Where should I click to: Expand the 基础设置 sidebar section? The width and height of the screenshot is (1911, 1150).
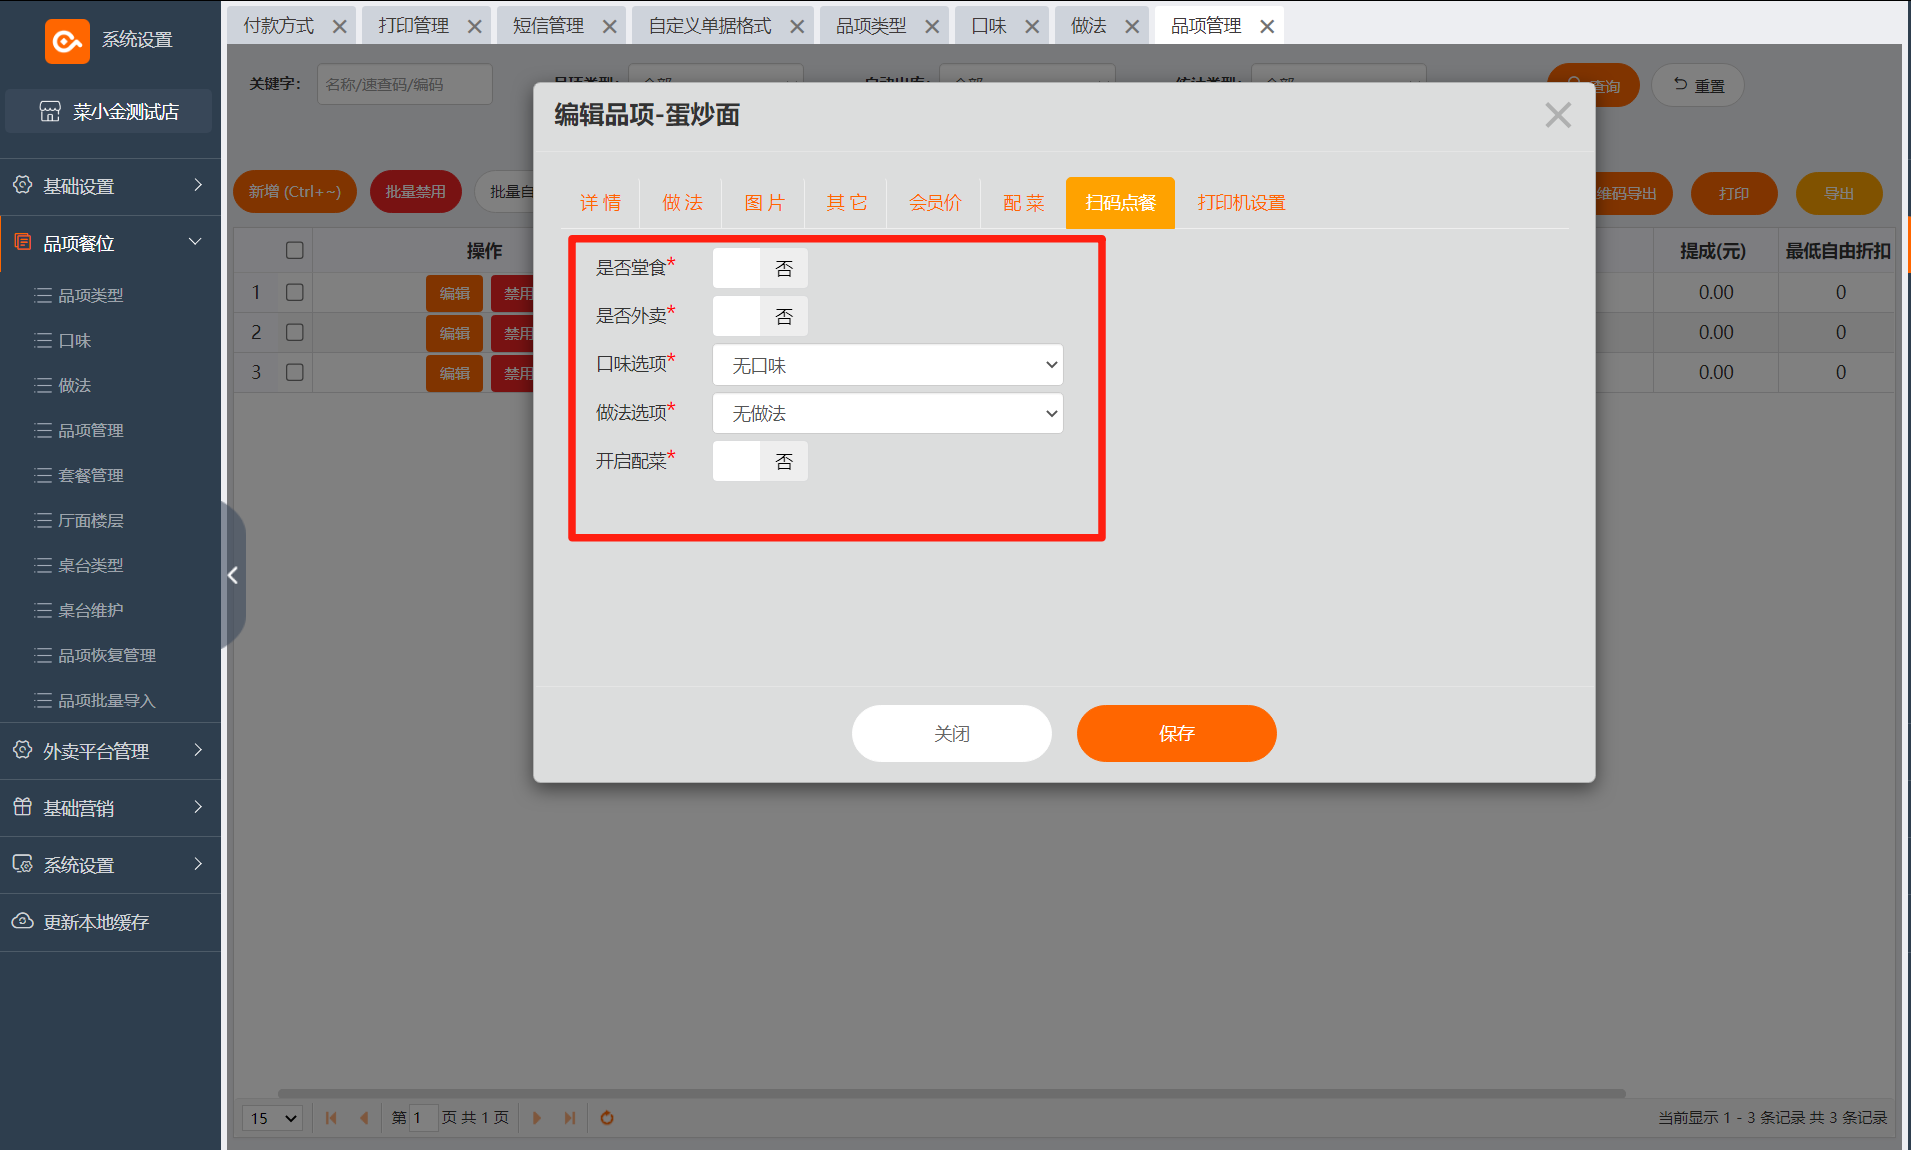198,185
